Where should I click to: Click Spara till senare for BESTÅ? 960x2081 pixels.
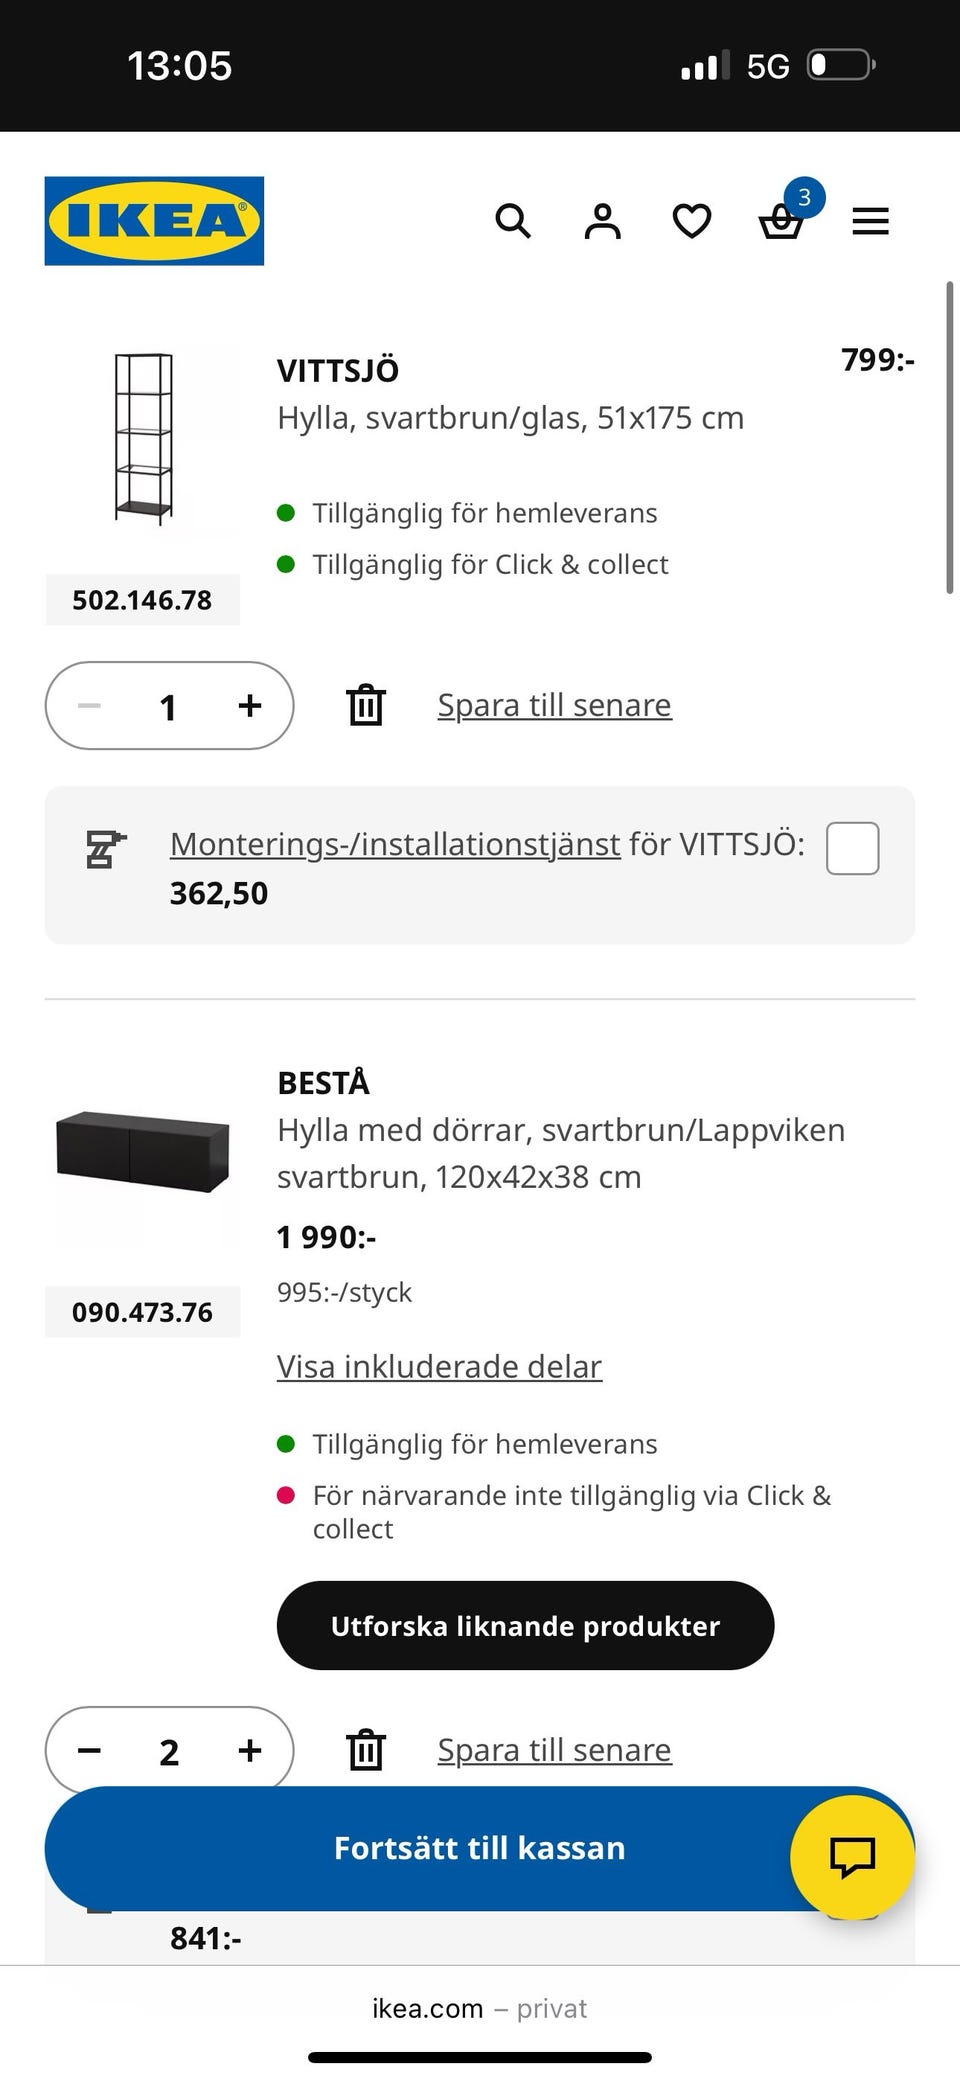coord(554,1750)
